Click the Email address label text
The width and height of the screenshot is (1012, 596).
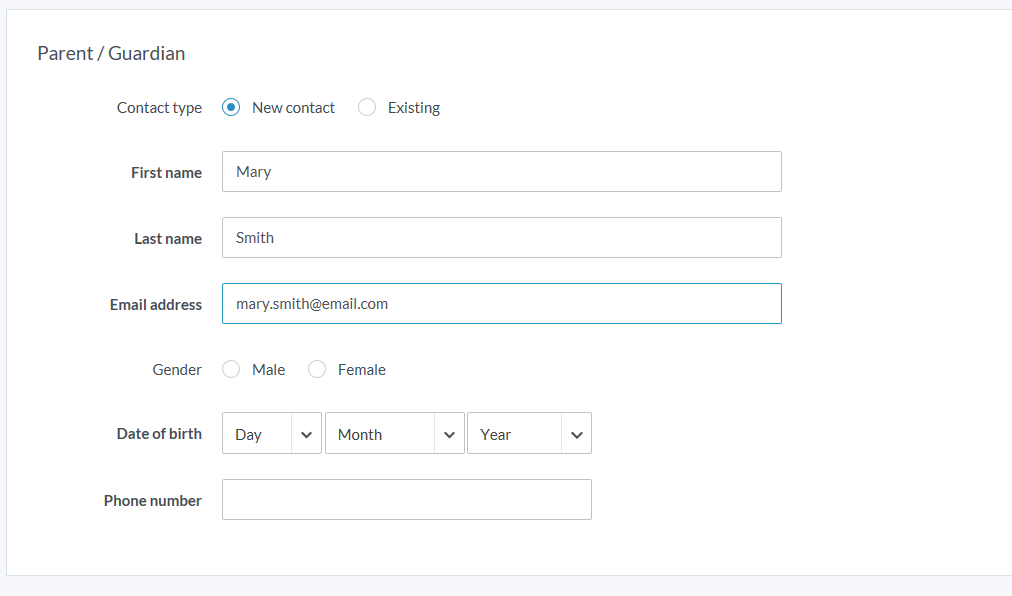pos(156,305)
